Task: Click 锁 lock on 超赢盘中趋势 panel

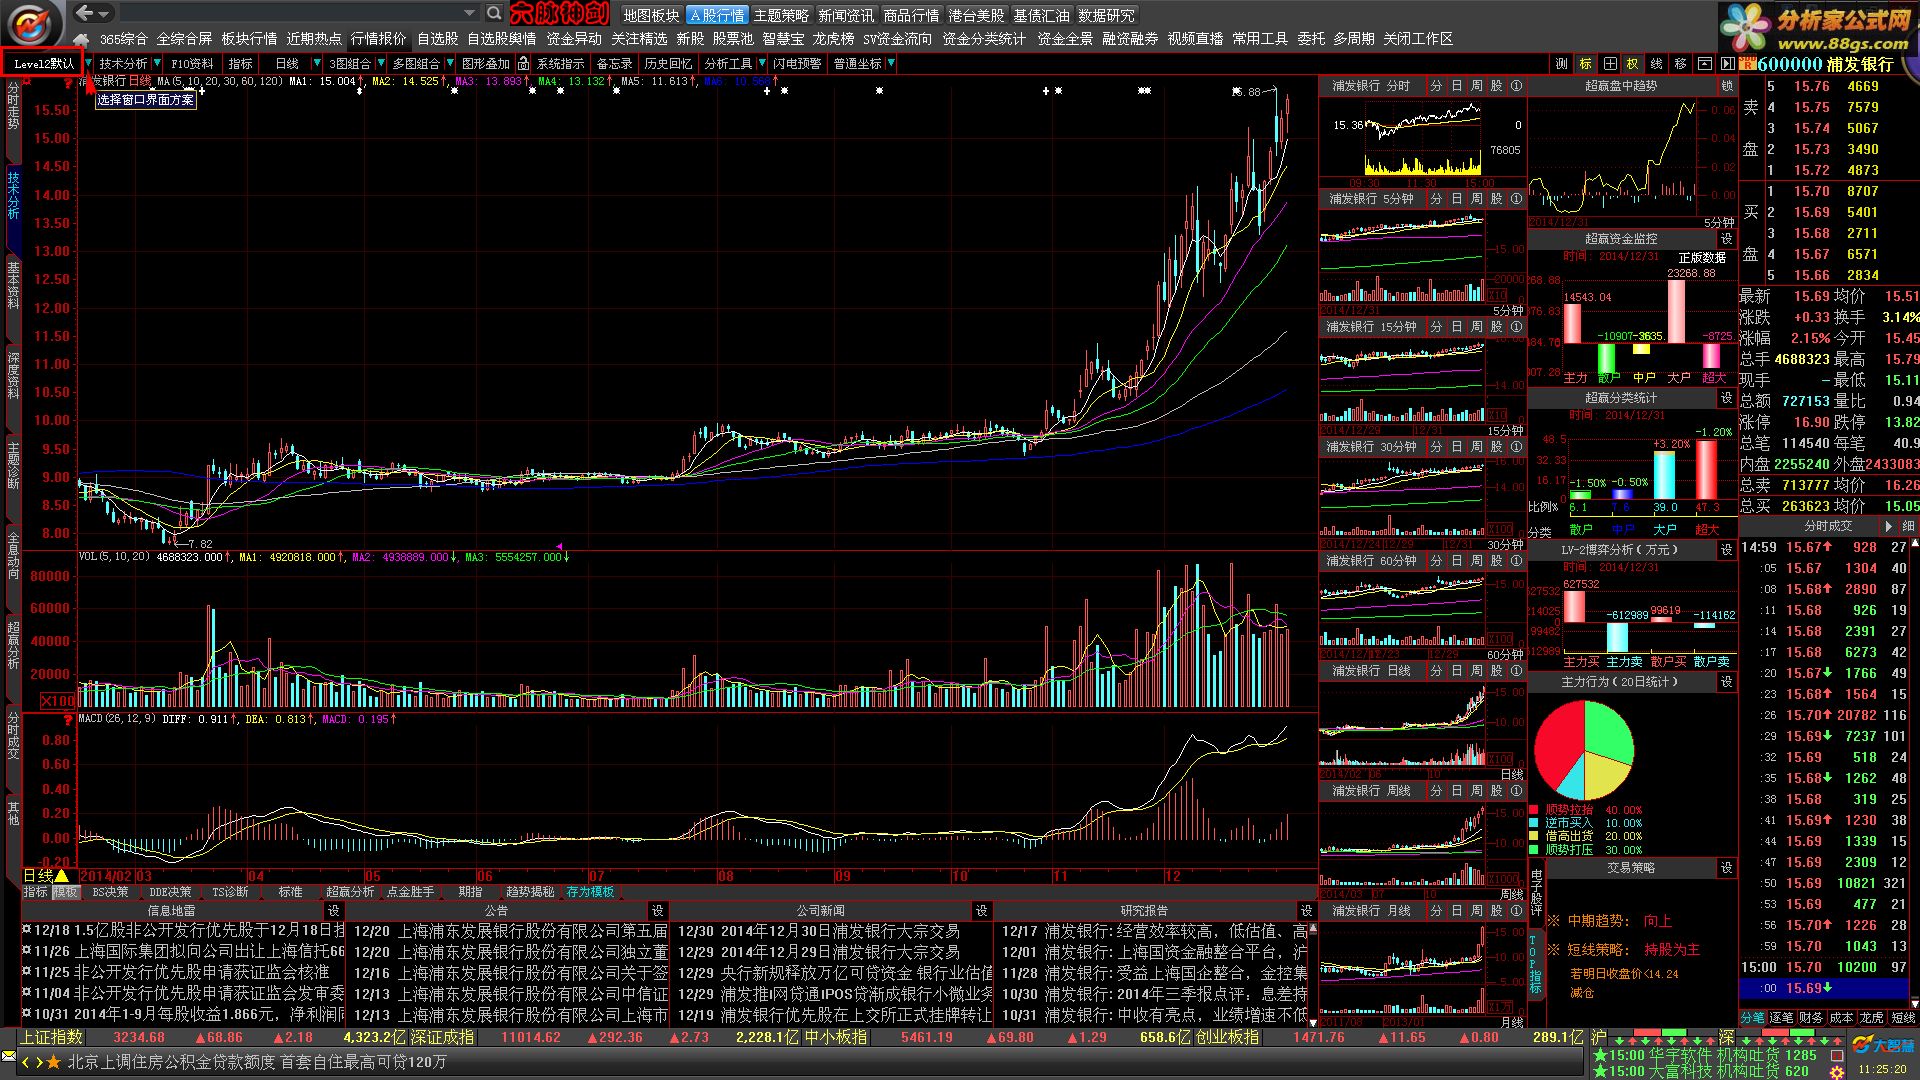Action: point(1727,86)
